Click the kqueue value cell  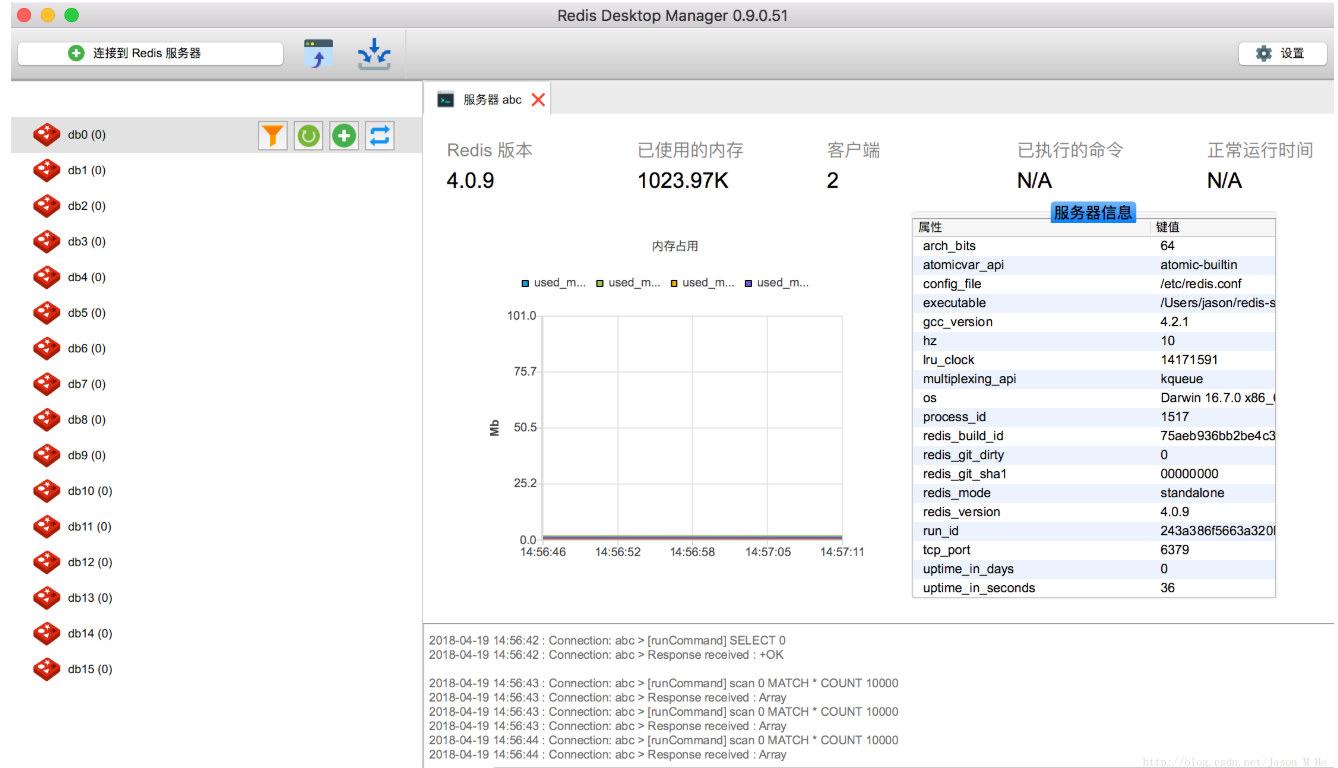tap(1182, 379)
